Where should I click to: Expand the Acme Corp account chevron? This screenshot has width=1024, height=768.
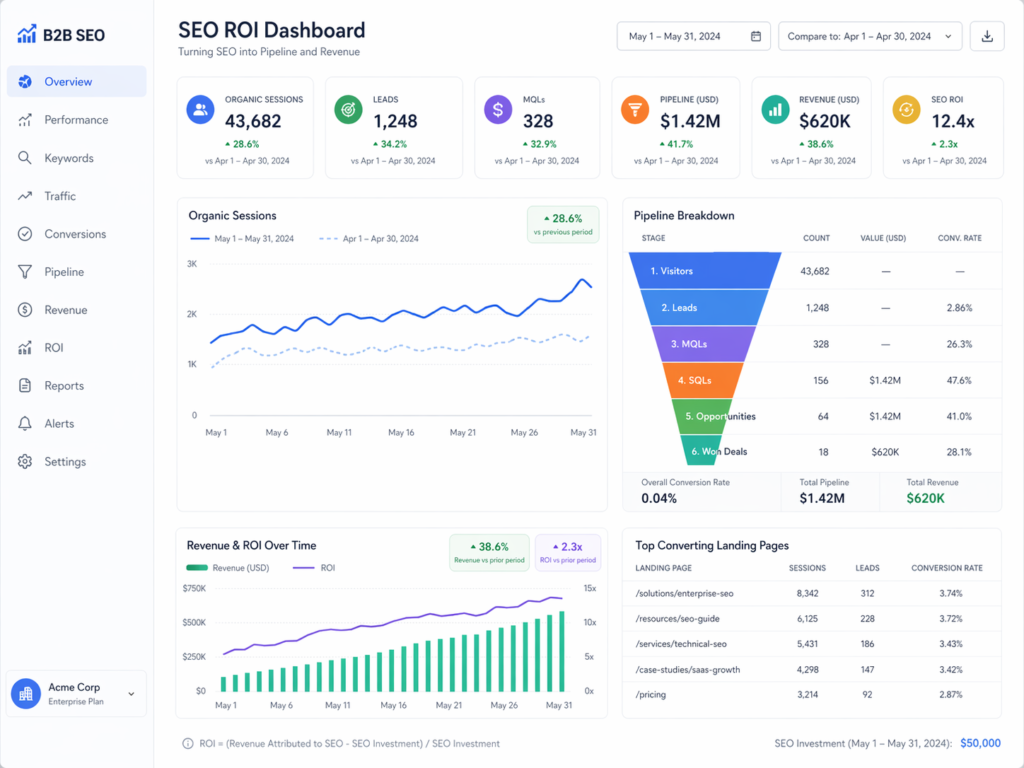(131, 694)
